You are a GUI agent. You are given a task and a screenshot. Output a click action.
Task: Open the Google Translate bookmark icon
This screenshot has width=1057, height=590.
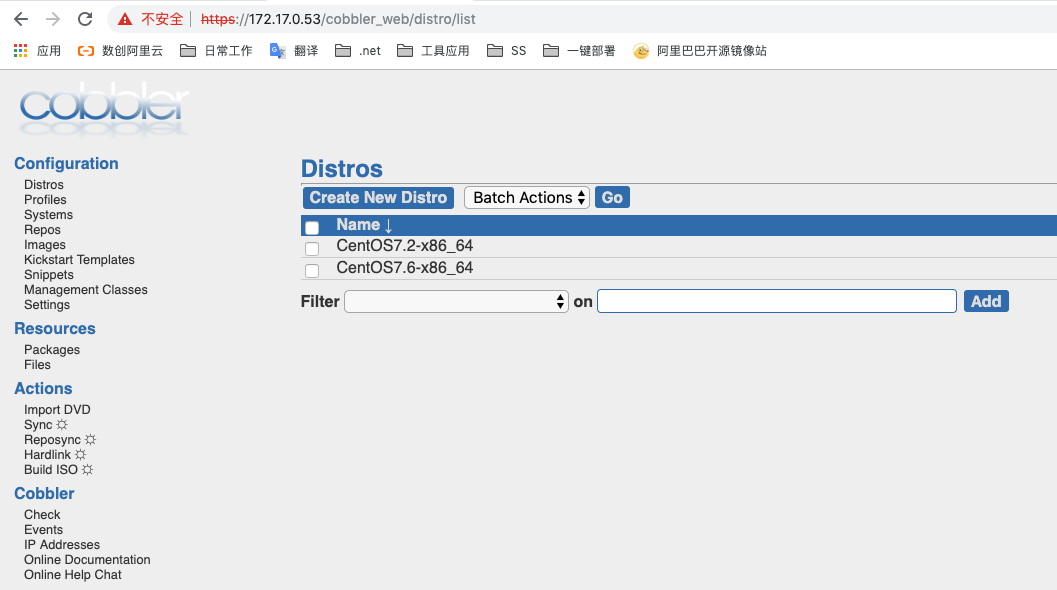click(x=278, y=50)
